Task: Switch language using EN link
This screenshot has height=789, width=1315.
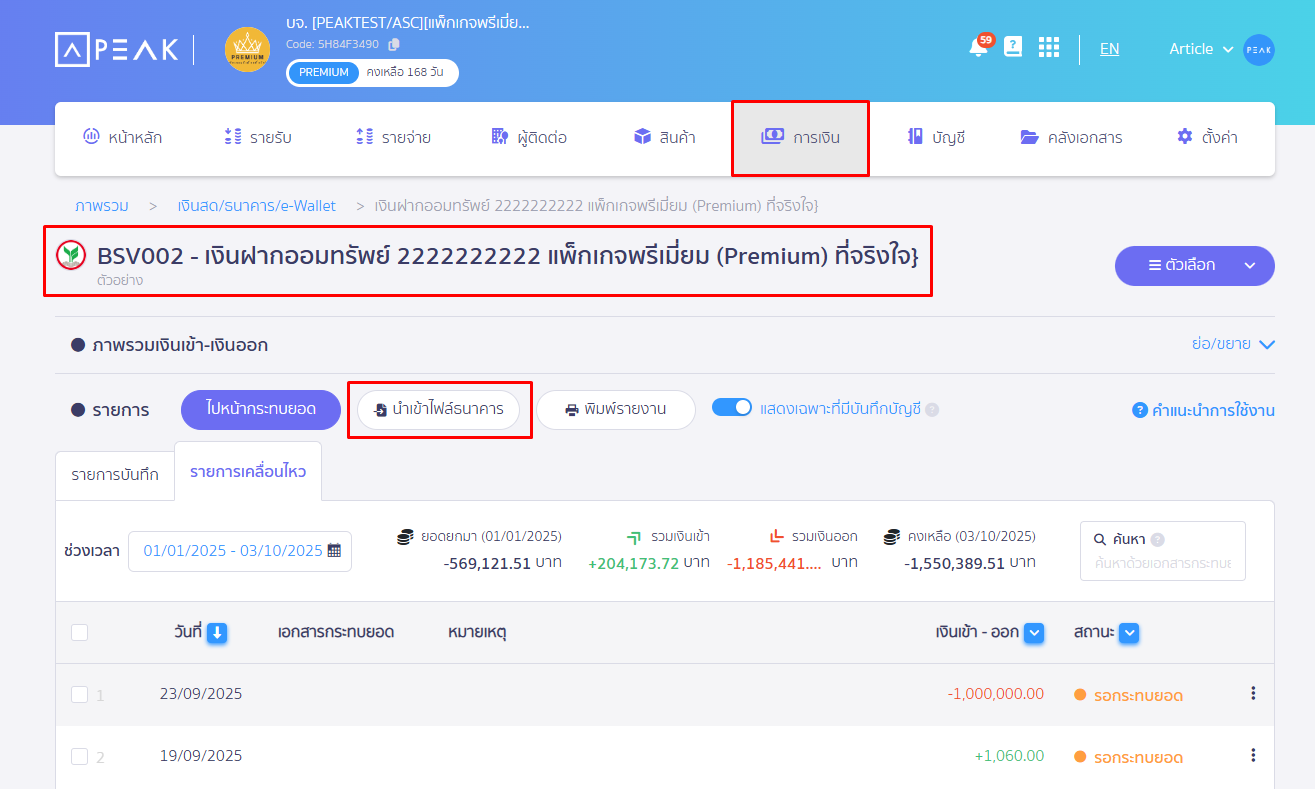Action: [1109, 49]
